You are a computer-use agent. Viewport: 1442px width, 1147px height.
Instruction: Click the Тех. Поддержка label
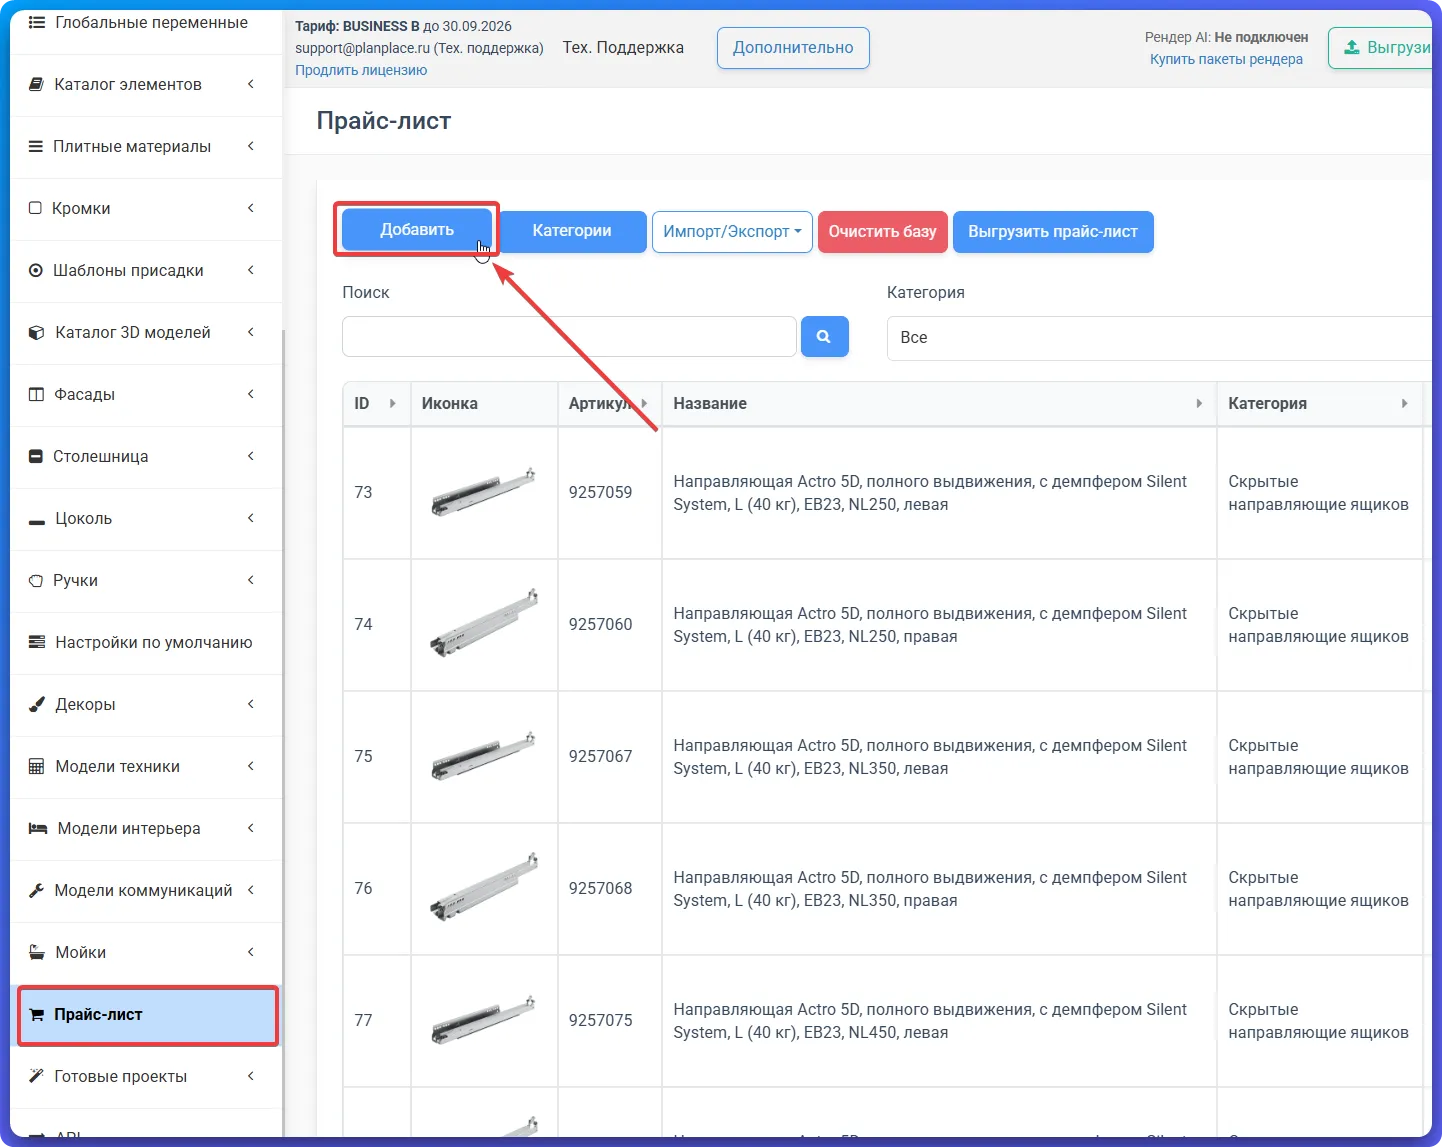(623, 48)
